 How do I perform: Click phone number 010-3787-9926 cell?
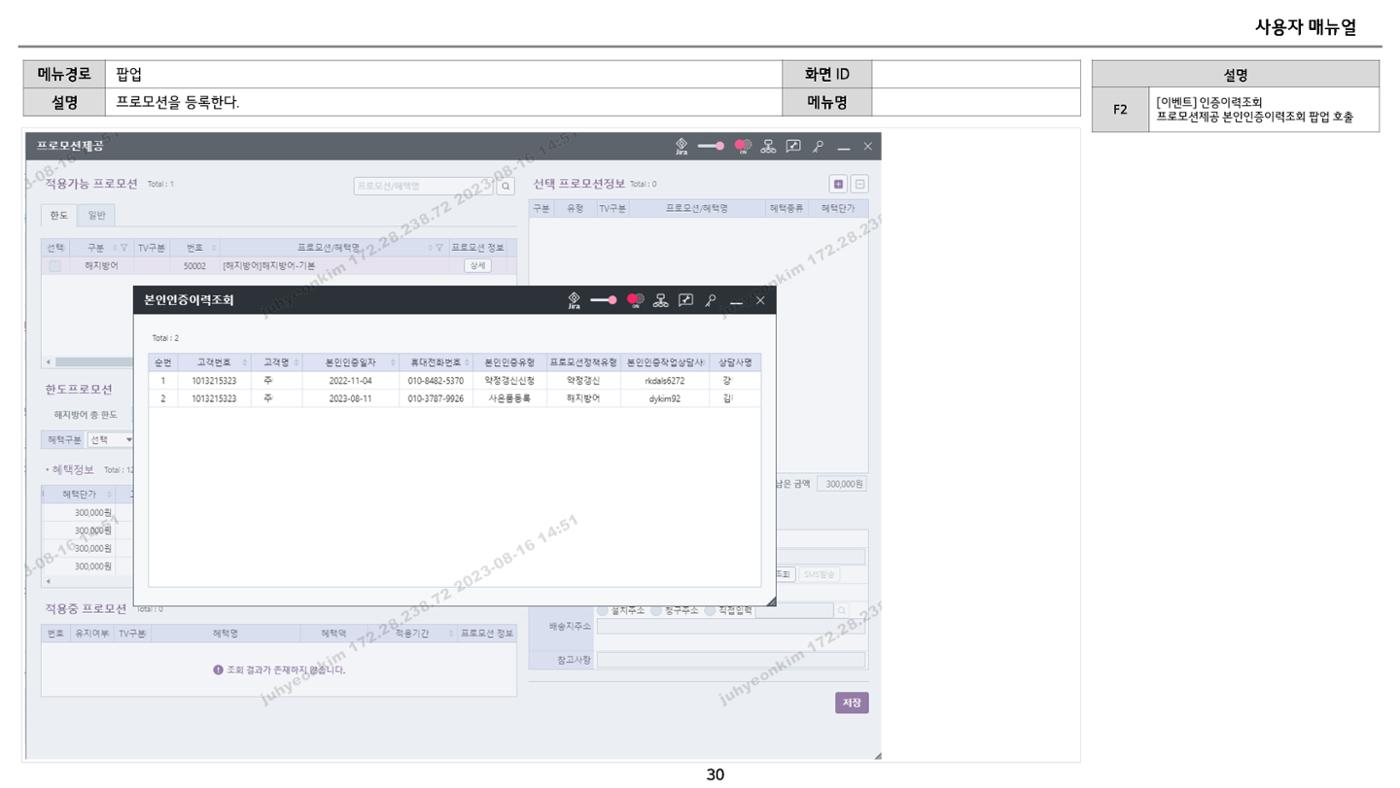[x=435, y=398]
